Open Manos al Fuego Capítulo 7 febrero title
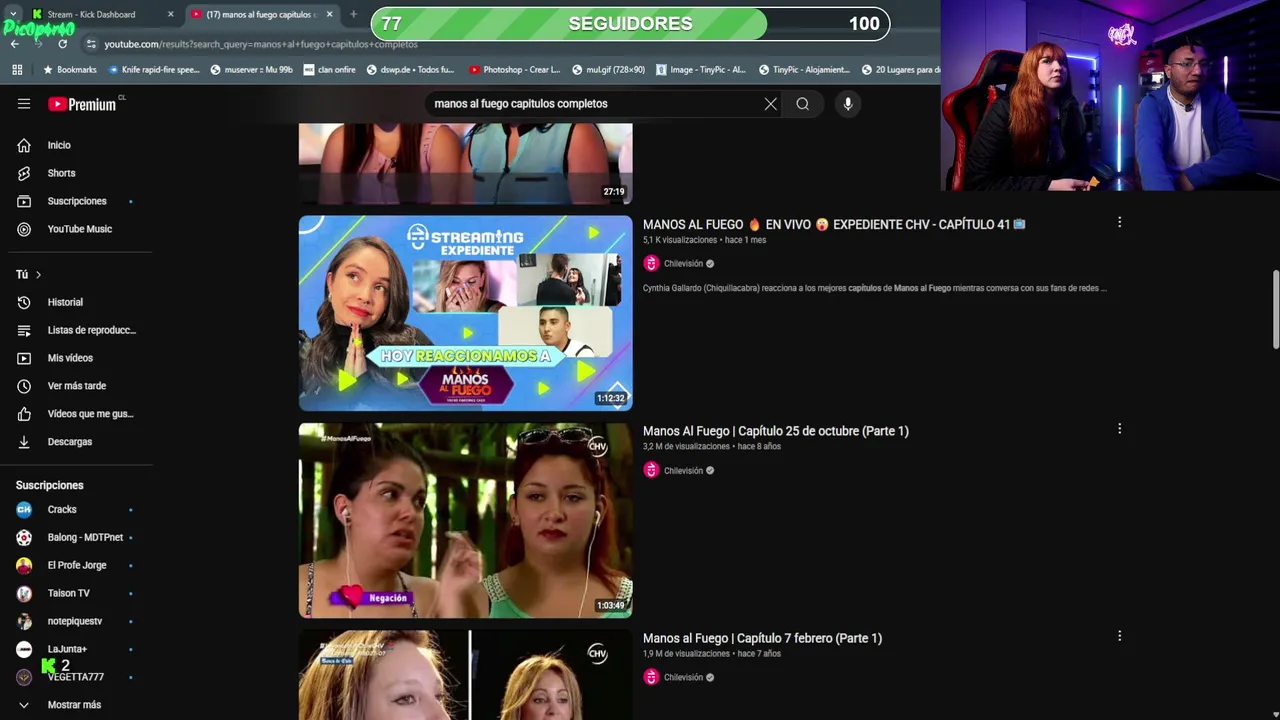This screenshot has width=1280, height=720. point(762,638)
